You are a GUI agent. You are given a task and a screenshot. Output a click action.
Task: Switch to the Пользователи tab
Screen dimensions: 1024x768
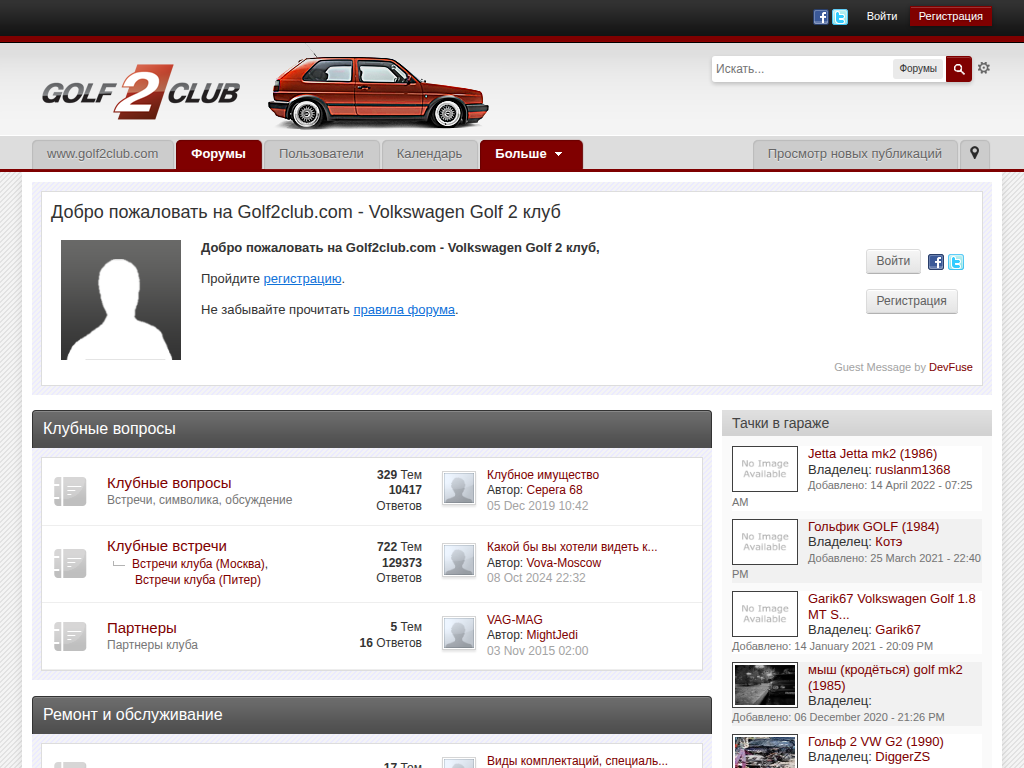[321, 154]
